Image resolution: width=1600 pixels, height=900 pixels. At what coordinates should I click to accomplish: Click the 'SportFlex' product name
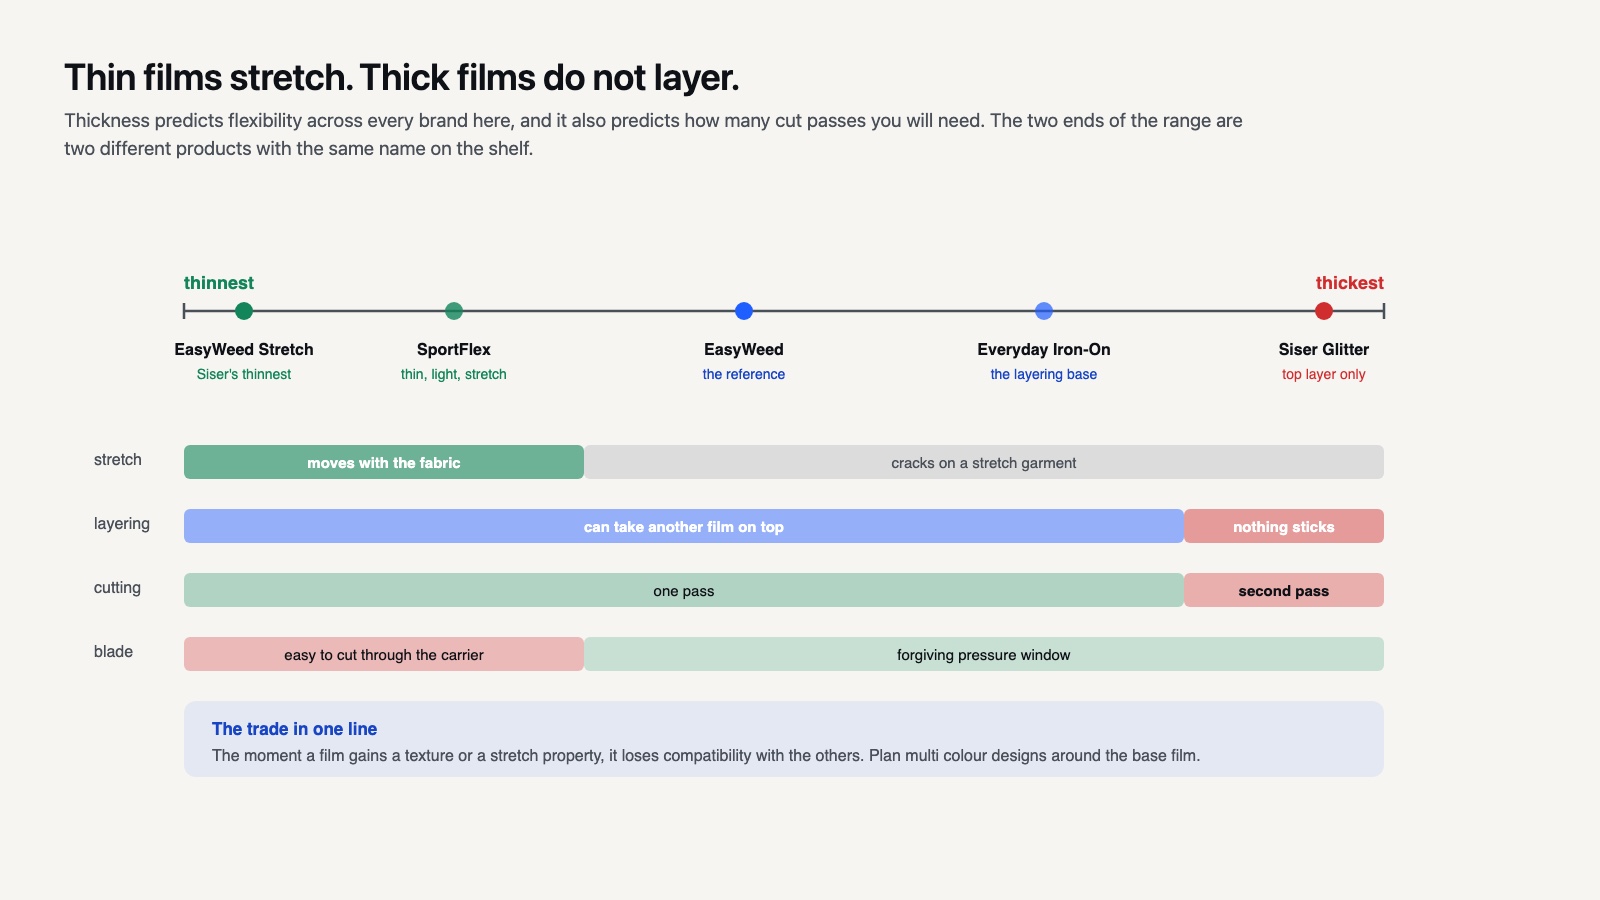[x=454, y=349]
